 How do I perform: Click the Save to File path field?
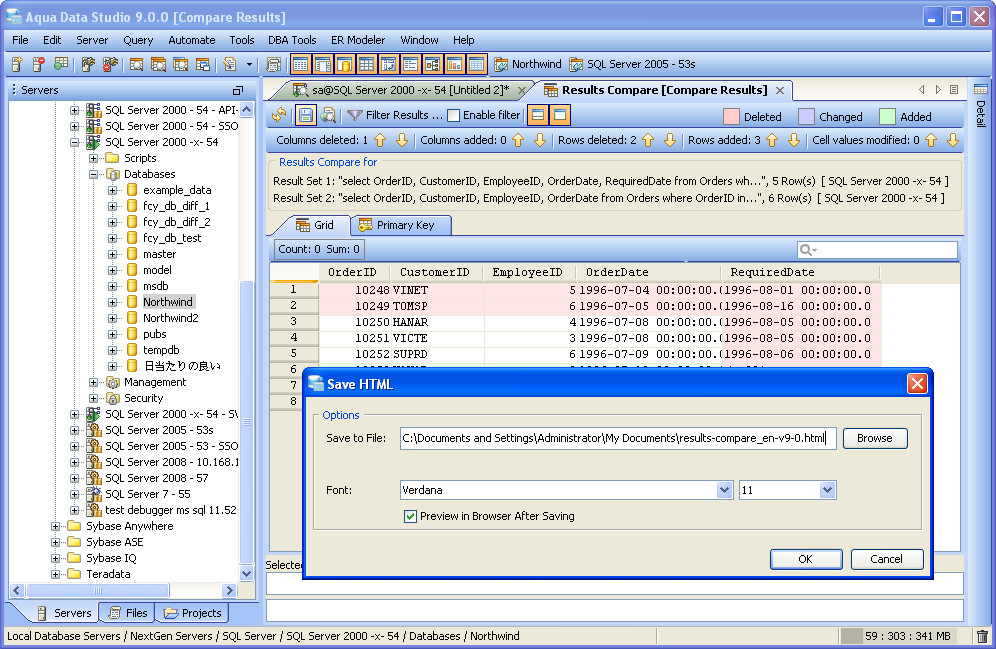pos(618,438)
